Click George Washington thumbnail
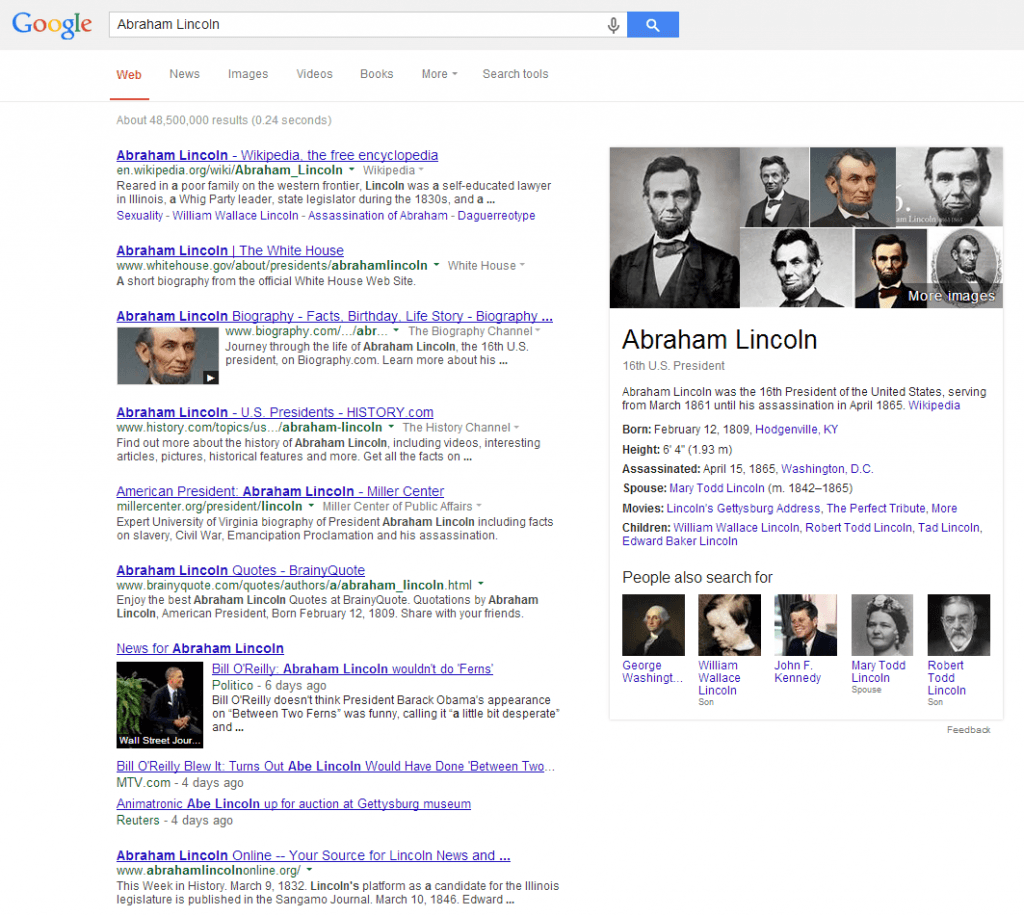1024x916 pixels. (x=653, y=625)
